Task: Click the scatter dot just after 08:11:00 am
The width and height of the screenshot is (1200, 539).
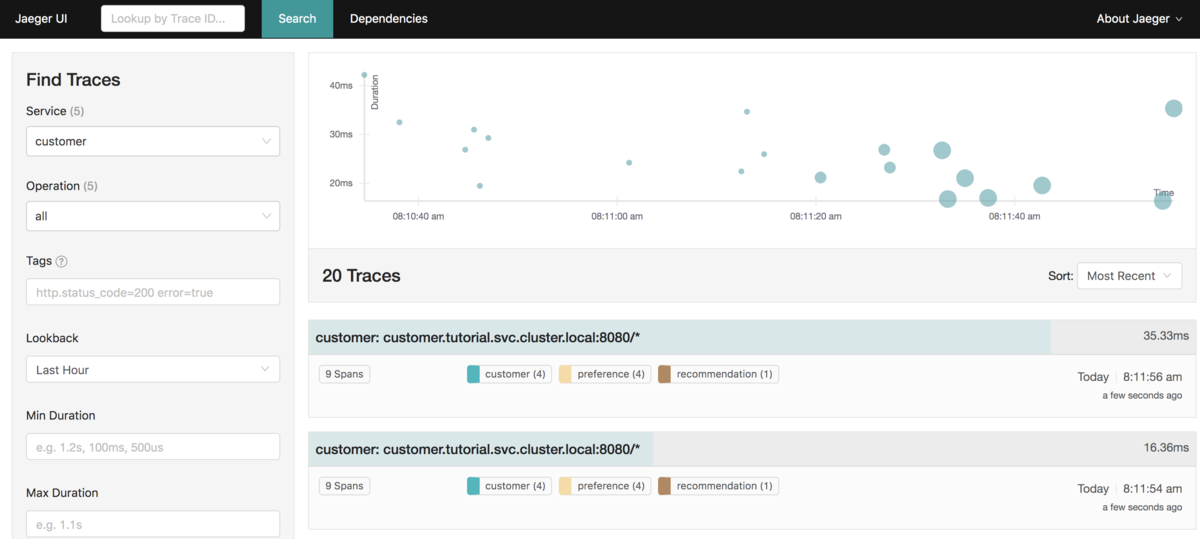Action: [629, 162]
